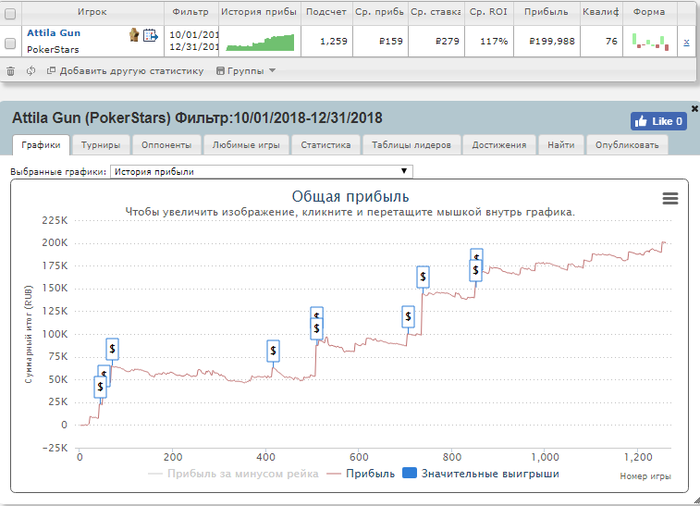The image size is (700, 506).
Task: Switch to the Достижения tab
Action: 499,145
